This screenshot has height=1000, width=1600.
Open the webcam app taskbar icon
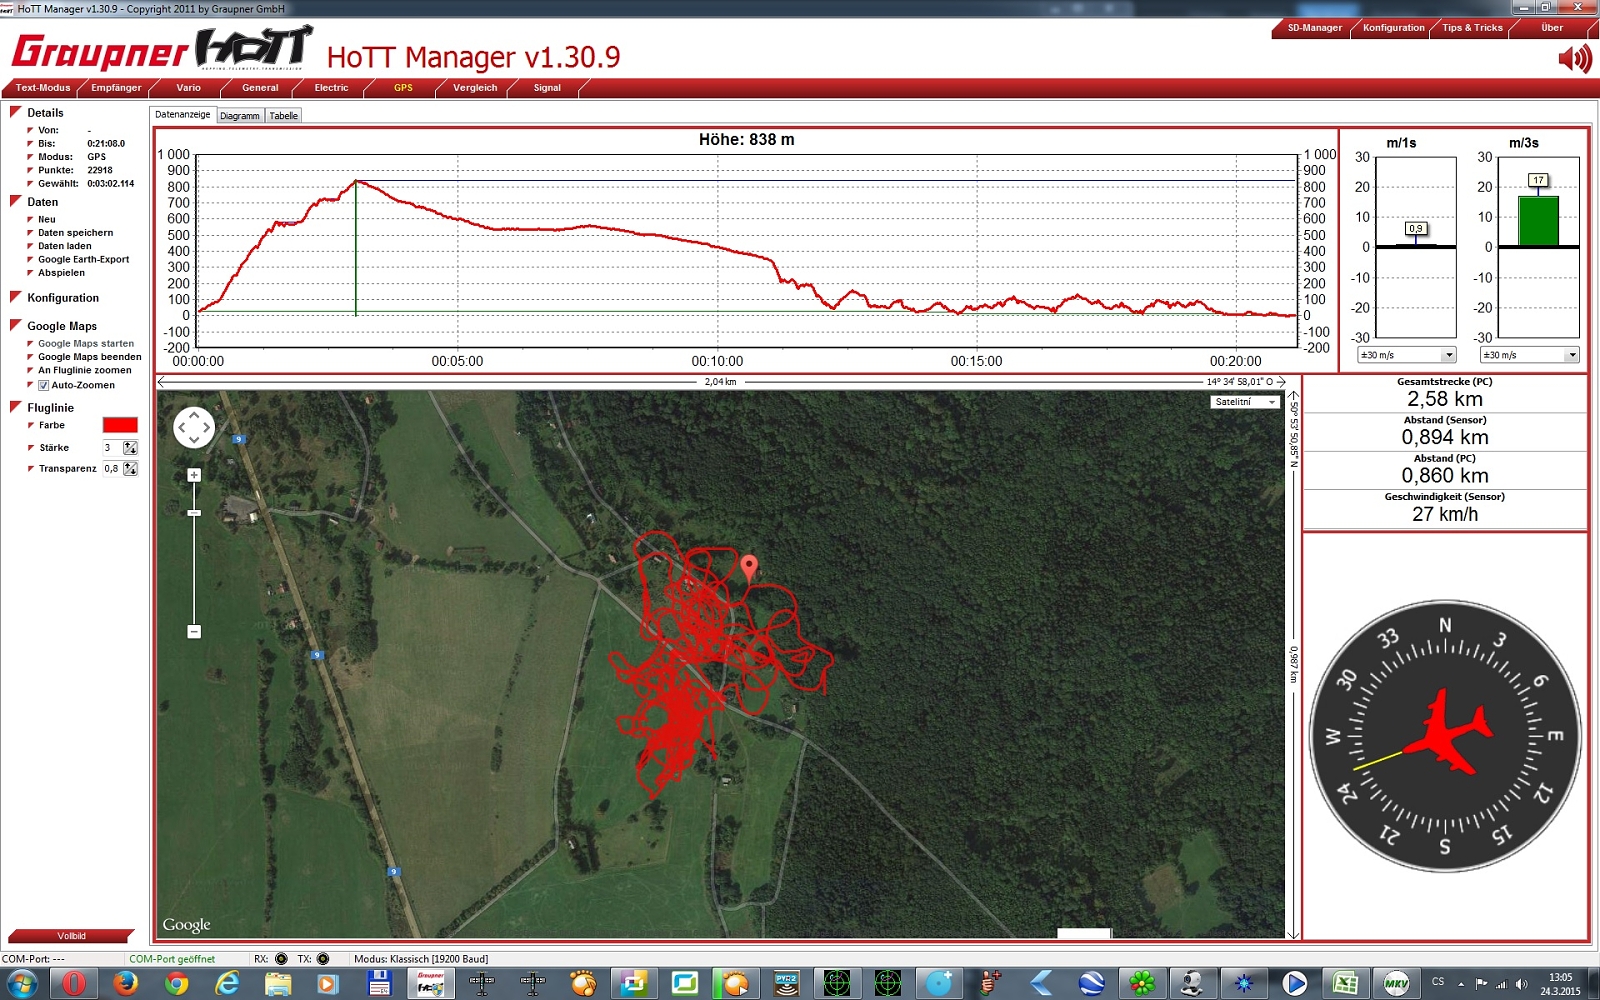click(x=1192, y=984)
